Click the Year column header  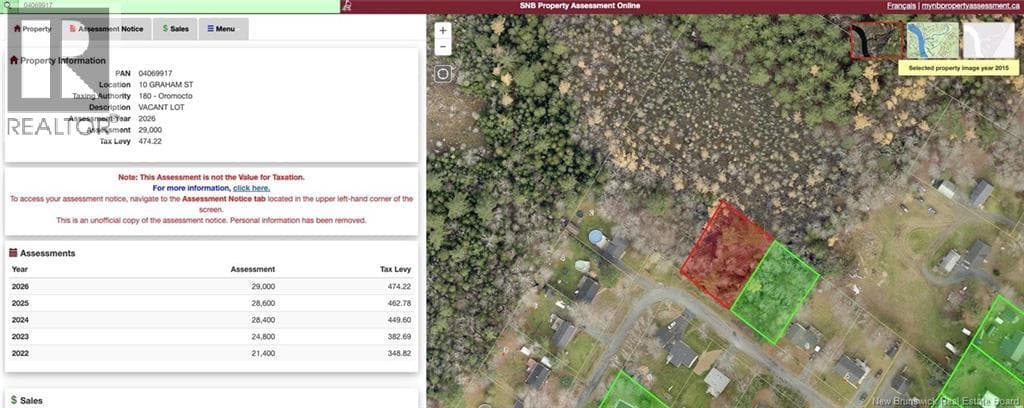[20, 269]
